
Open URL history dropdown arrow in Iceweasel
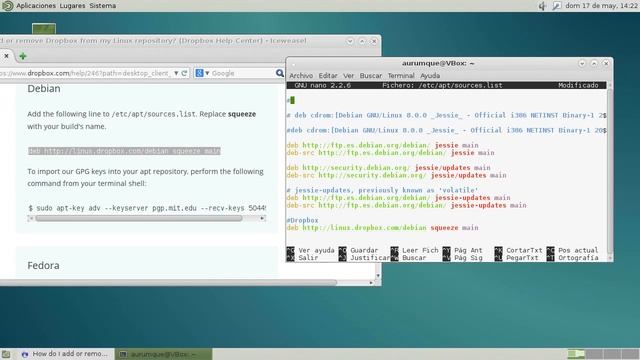[176, 73]
